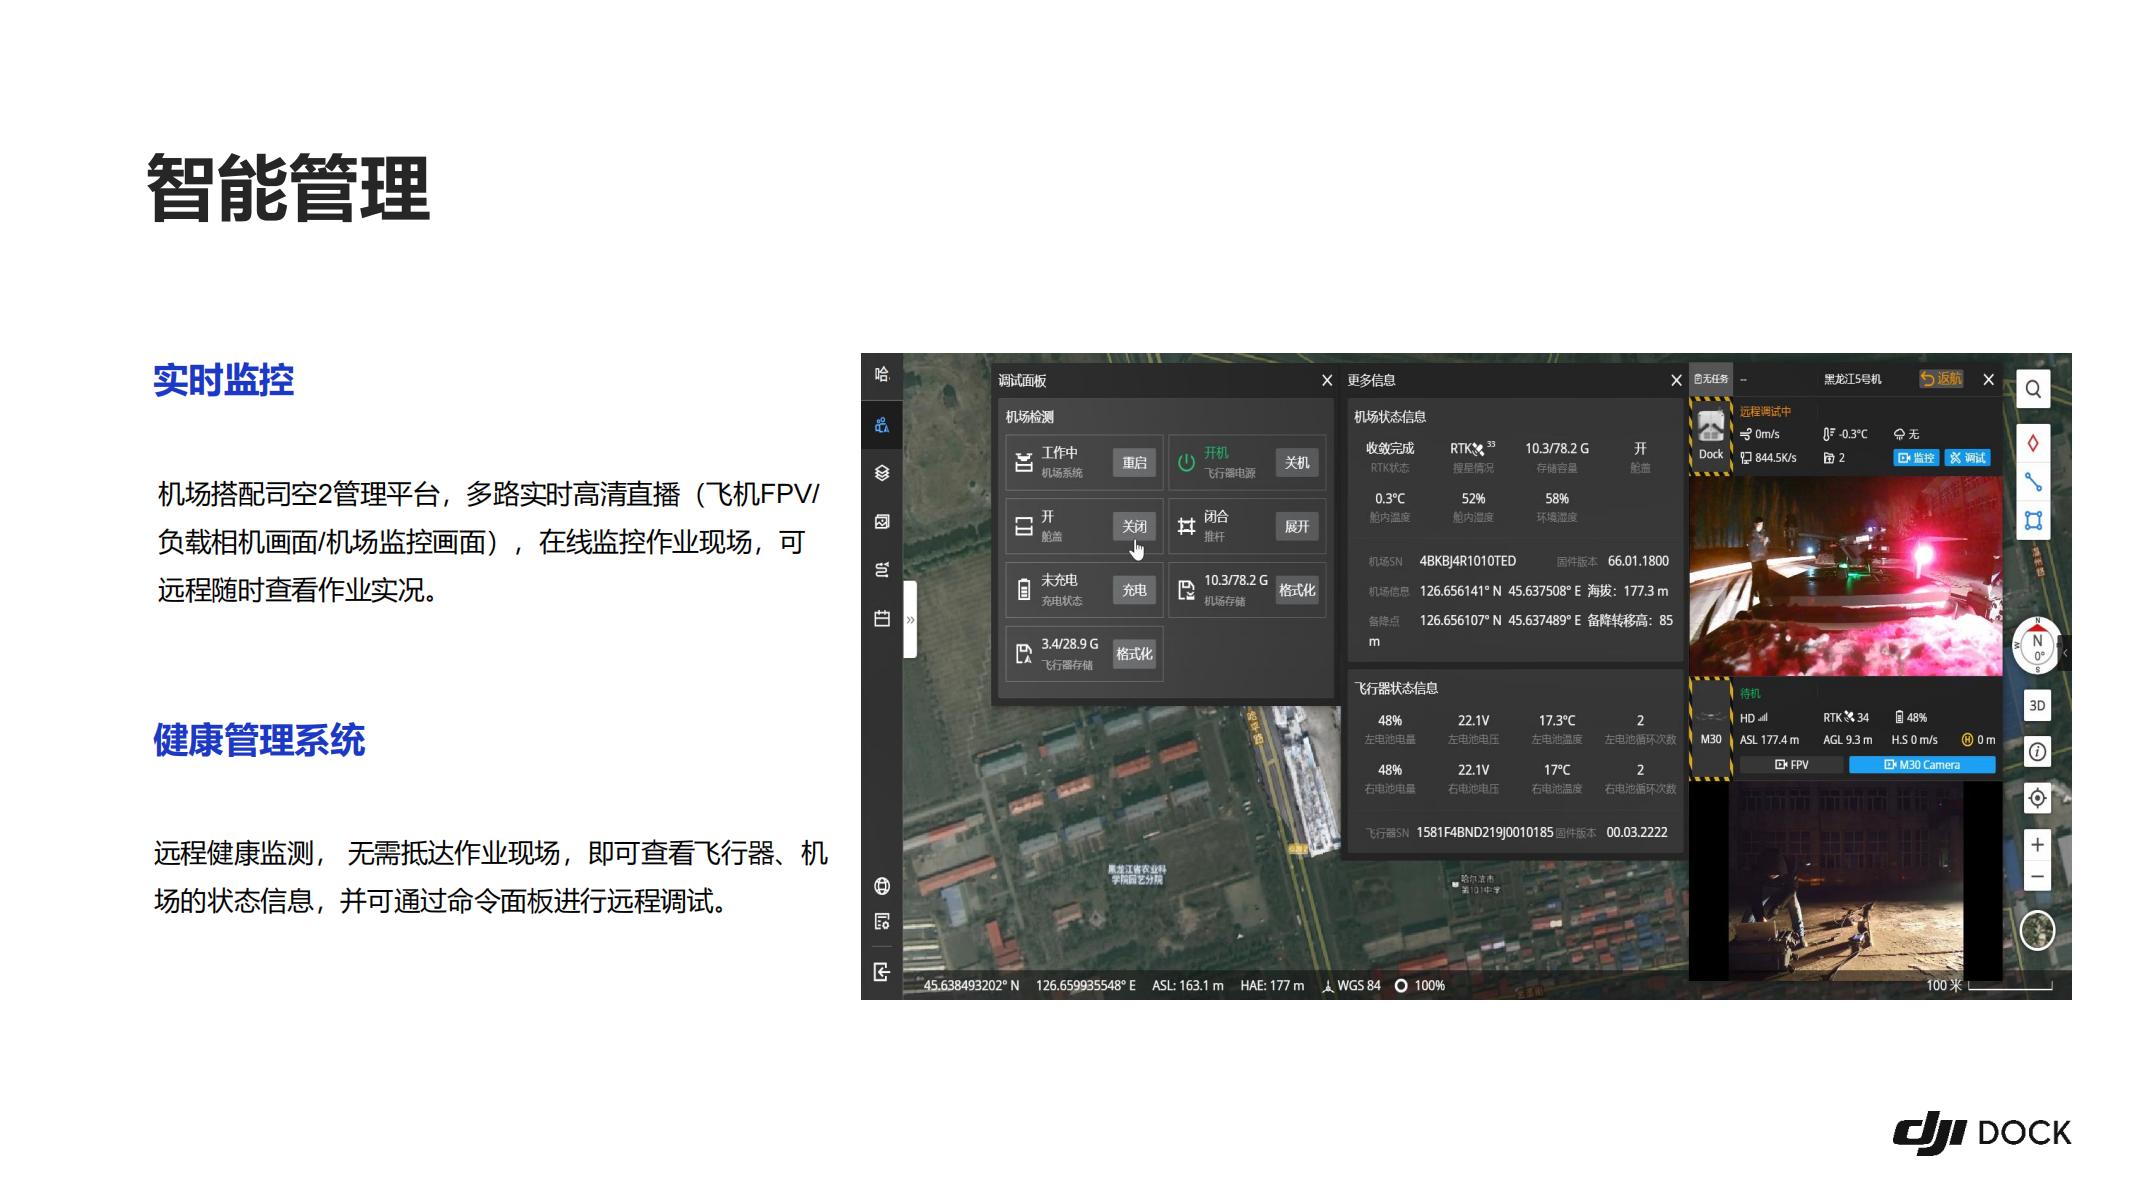The width and height of the screenshot is (2133, 1200).
Task: Click the 健康管理系统 heading on the slide
Action: pos(259,741)
